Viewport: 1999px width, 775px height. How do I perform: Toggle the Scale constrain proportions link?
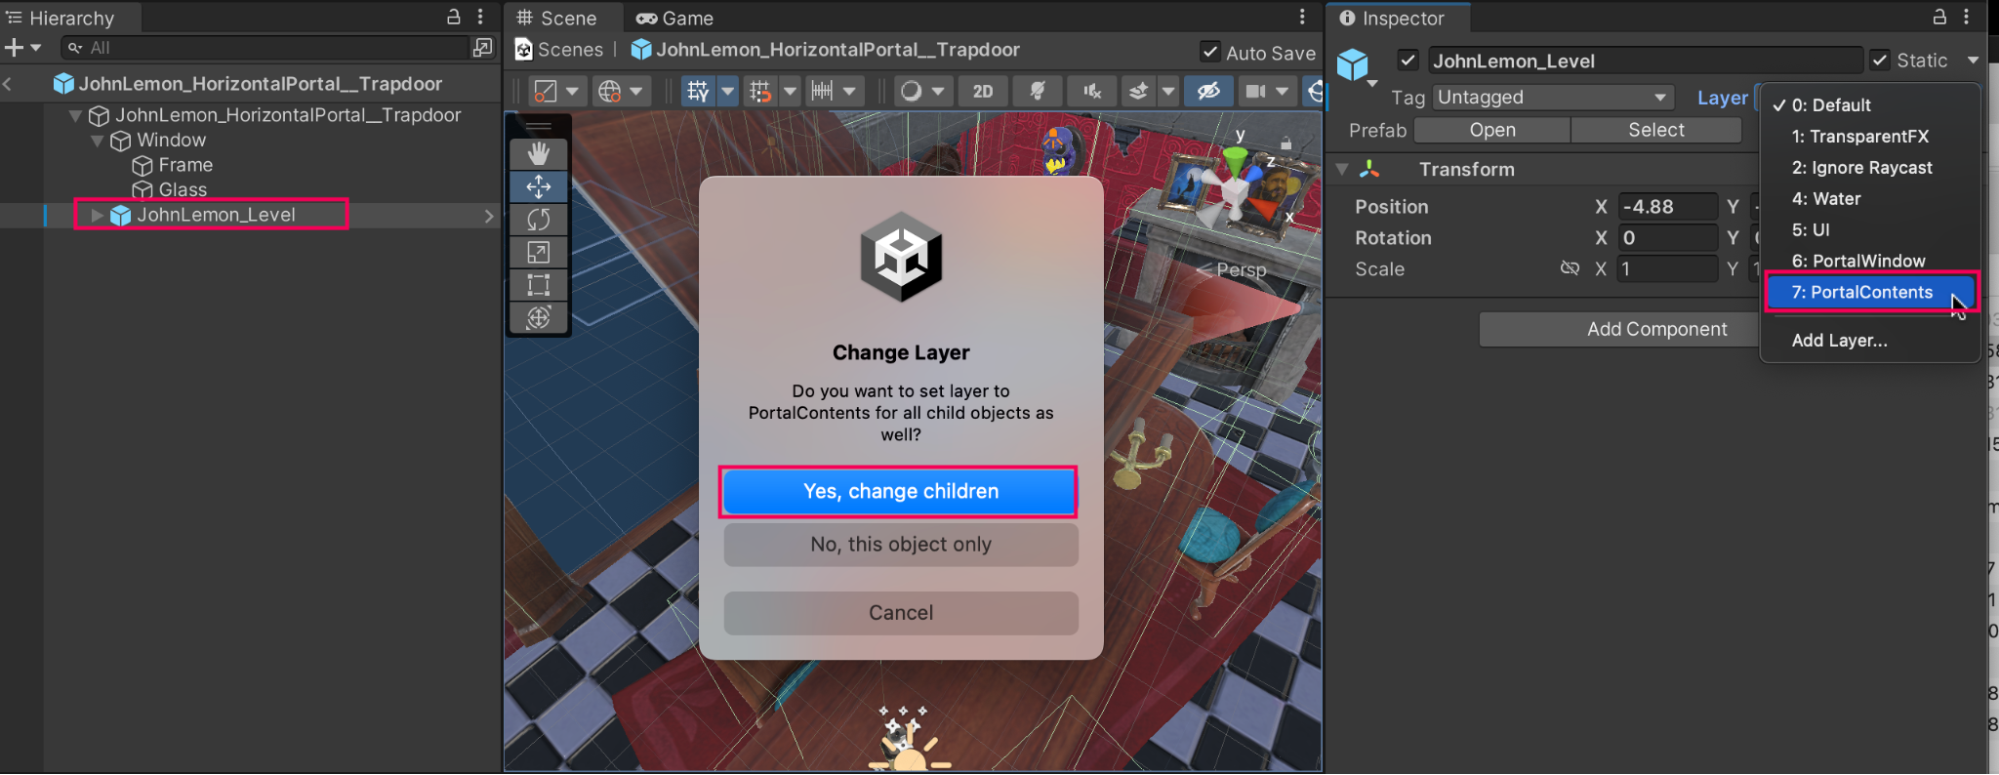pyautogui.click(x=1570, y=268)
